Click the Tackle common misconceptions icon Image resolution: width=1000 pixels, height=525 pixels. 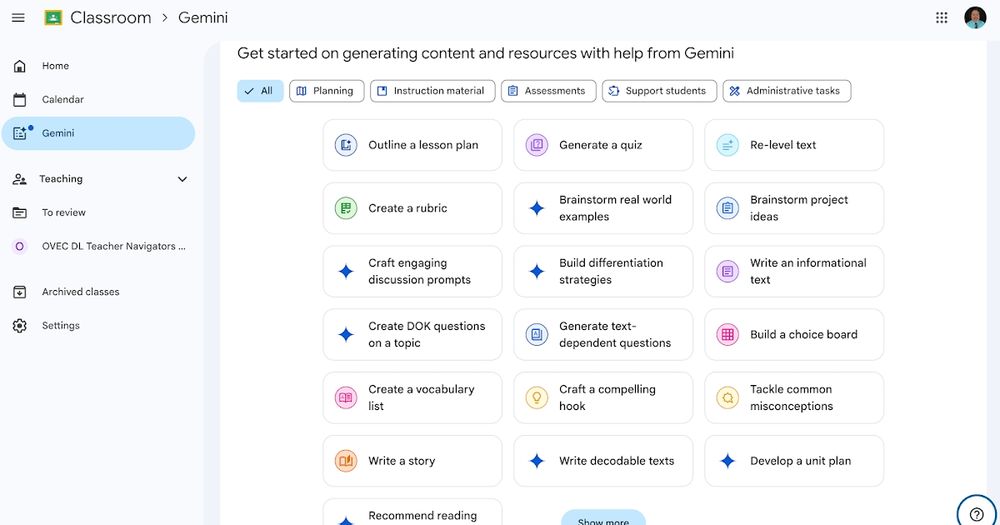(x=728, y=397)
